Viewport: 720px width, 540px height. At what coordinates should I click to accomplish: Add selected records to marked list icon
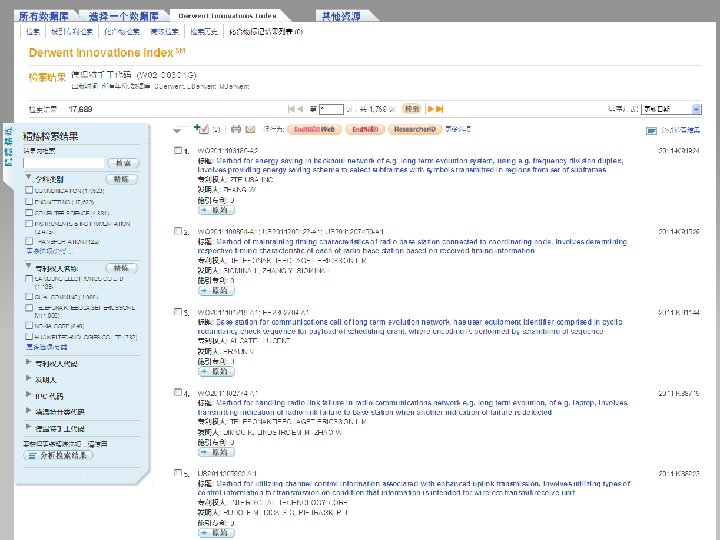(201, 129)
